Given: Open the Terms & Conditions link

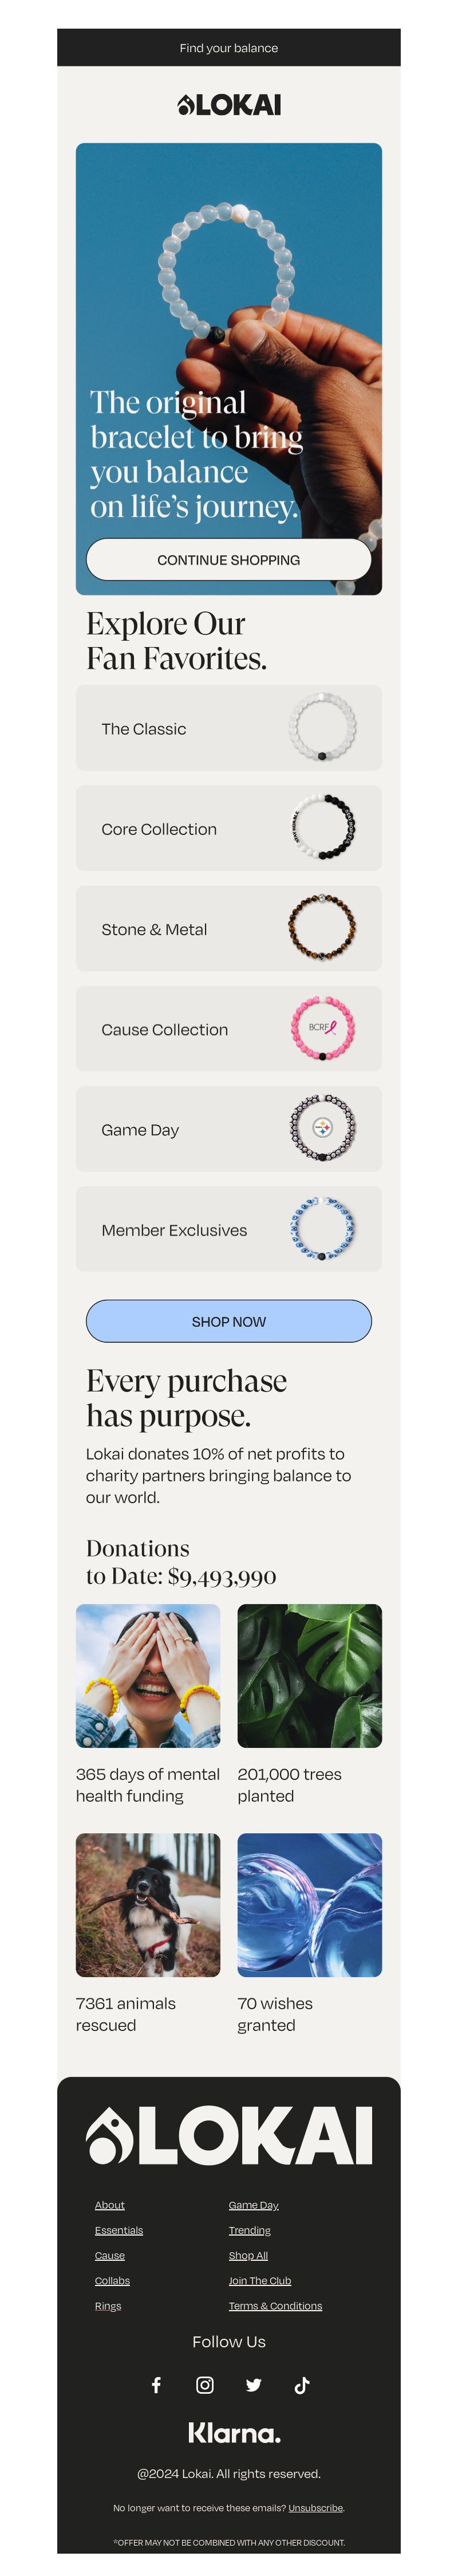Looking at the screenshot, I should point(275,2305).
